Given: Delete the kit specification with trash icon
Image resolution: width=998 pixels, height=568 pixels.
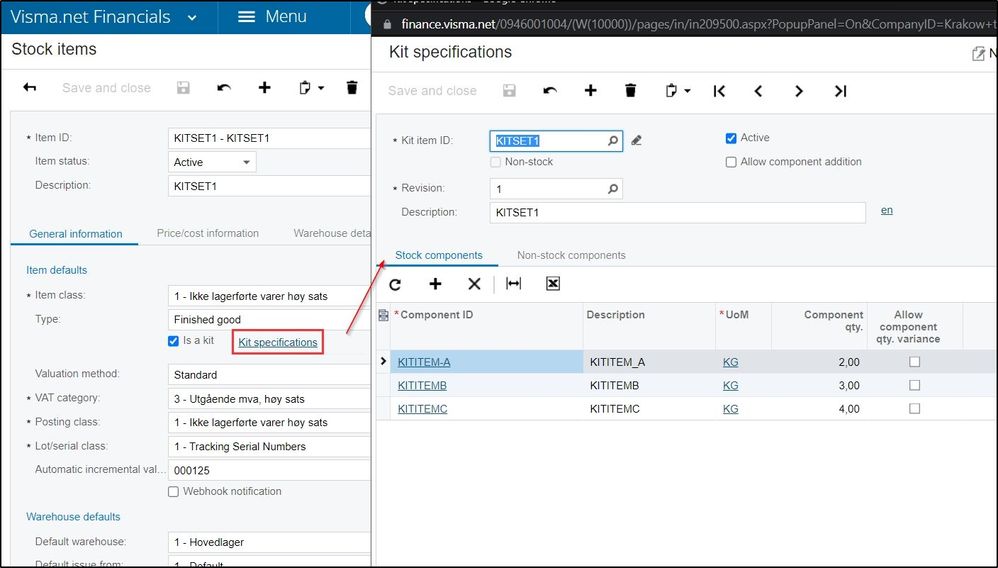Looking at the screenshot, I should [x=630, y=91].
